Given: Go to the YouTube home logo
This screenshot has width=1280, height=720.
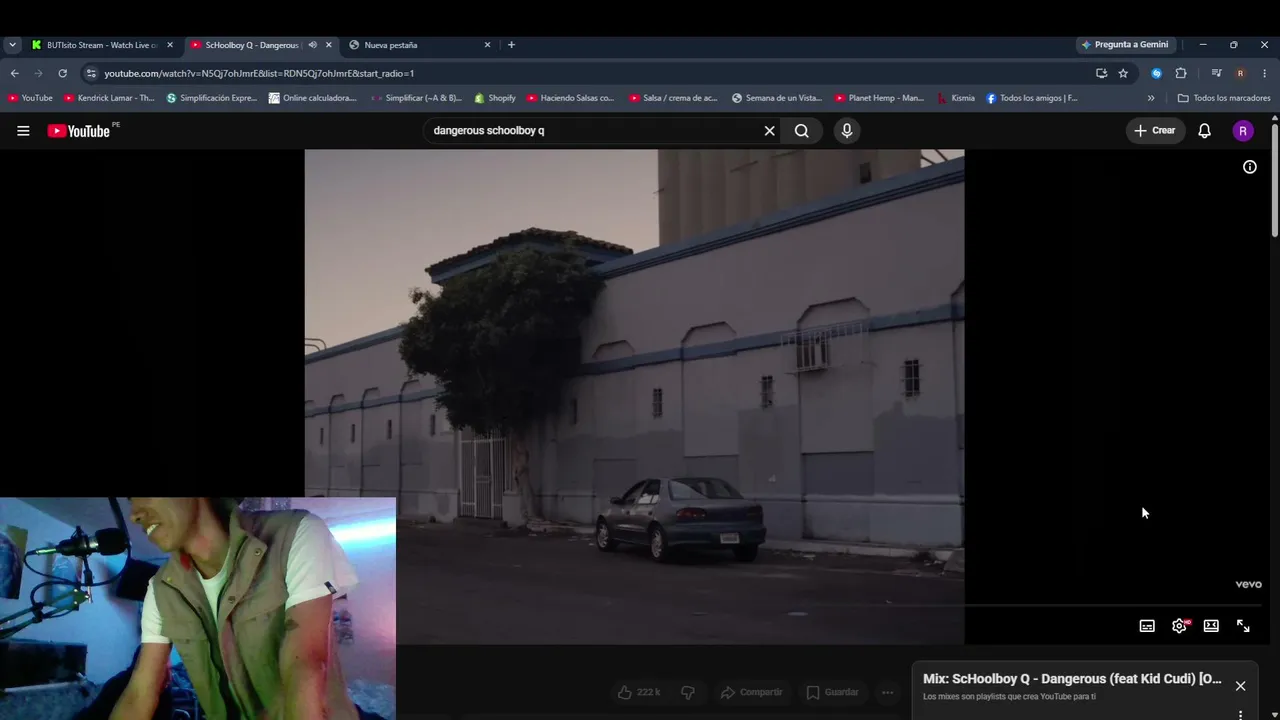Looking at the screenshot, I should click(x=79, y=131).
